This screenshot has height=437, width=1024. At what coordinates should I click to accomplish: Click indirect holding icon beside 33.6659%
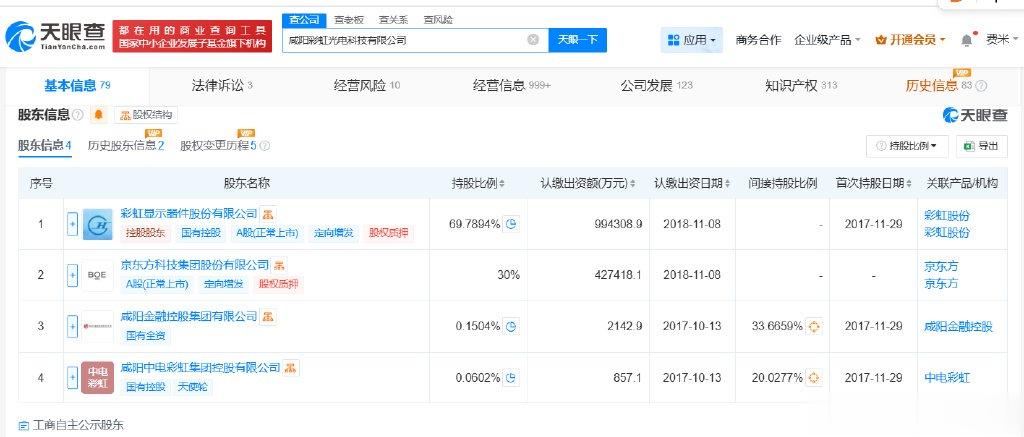coord(814,326)
